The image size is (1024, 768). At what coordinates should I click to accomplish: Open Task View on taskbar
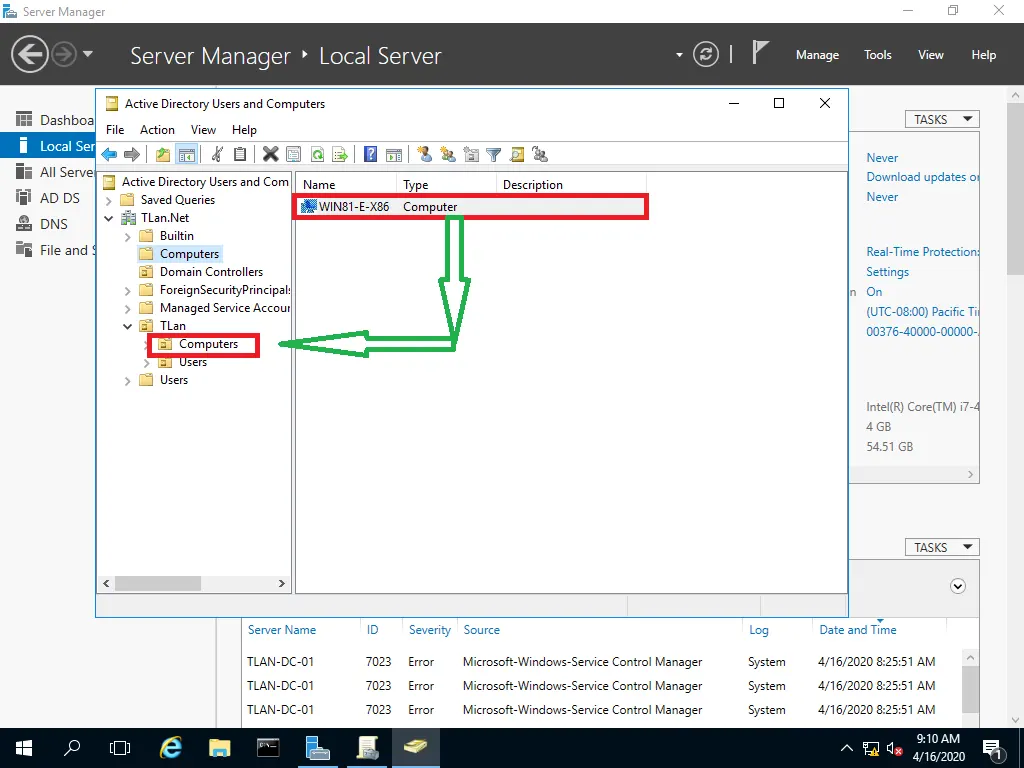click(x=120, y=748)
